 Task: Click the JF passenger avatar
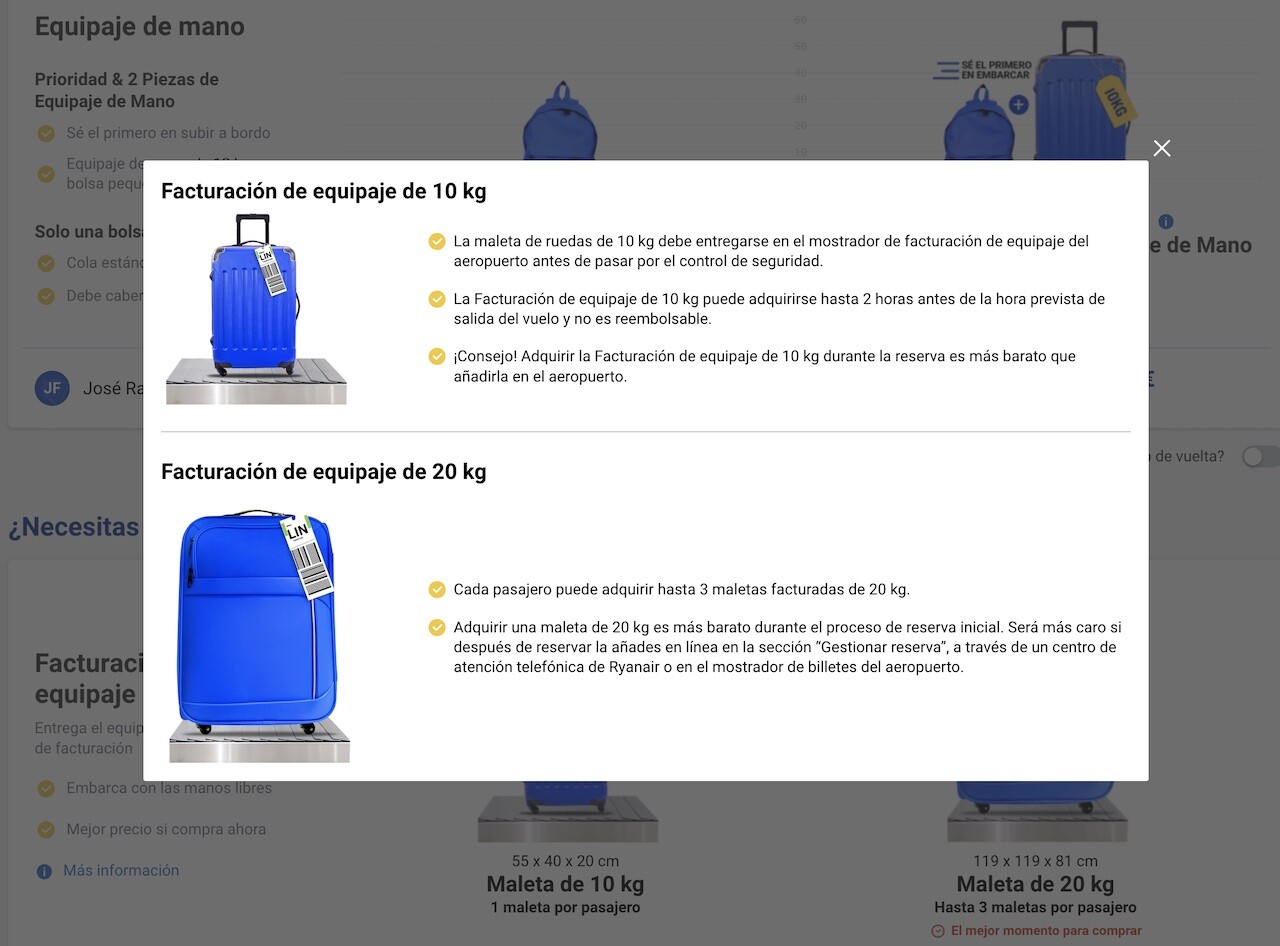[x=52, y=388]
